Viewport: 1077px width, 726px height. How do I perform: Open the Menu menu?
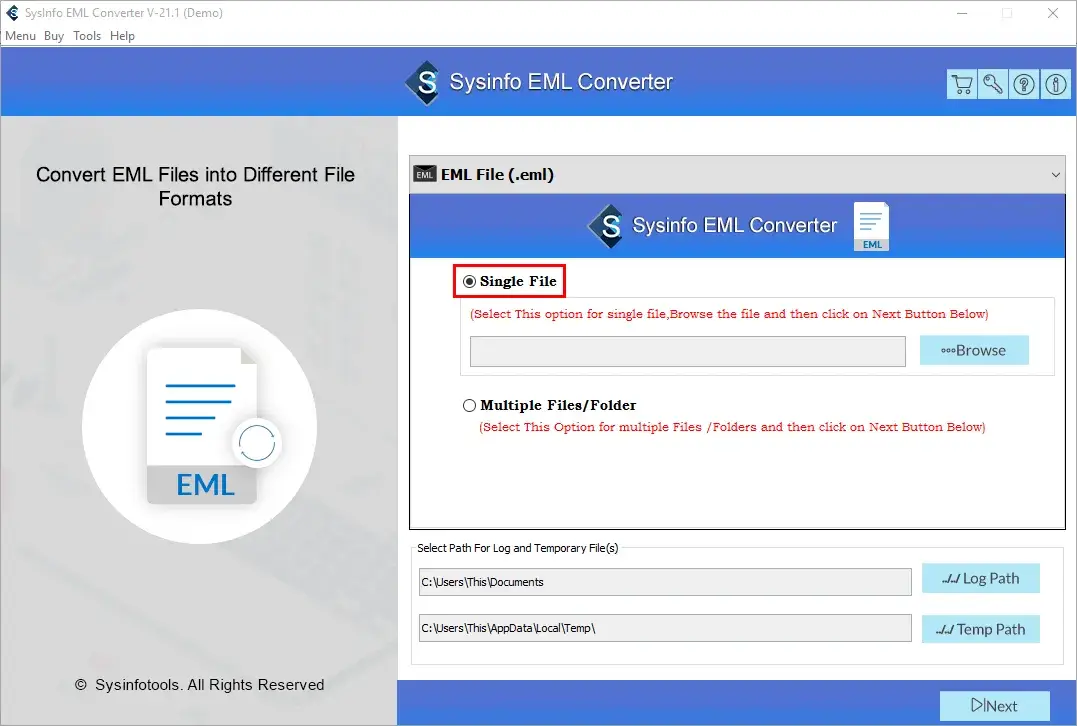click(x=20, y=36)
